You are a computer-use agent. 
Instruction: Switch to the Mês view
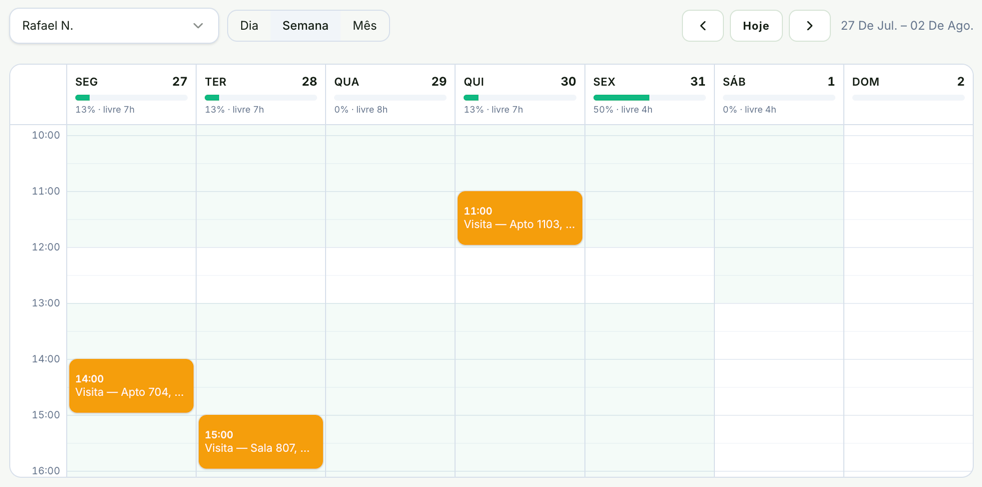(x=364, y=26)
